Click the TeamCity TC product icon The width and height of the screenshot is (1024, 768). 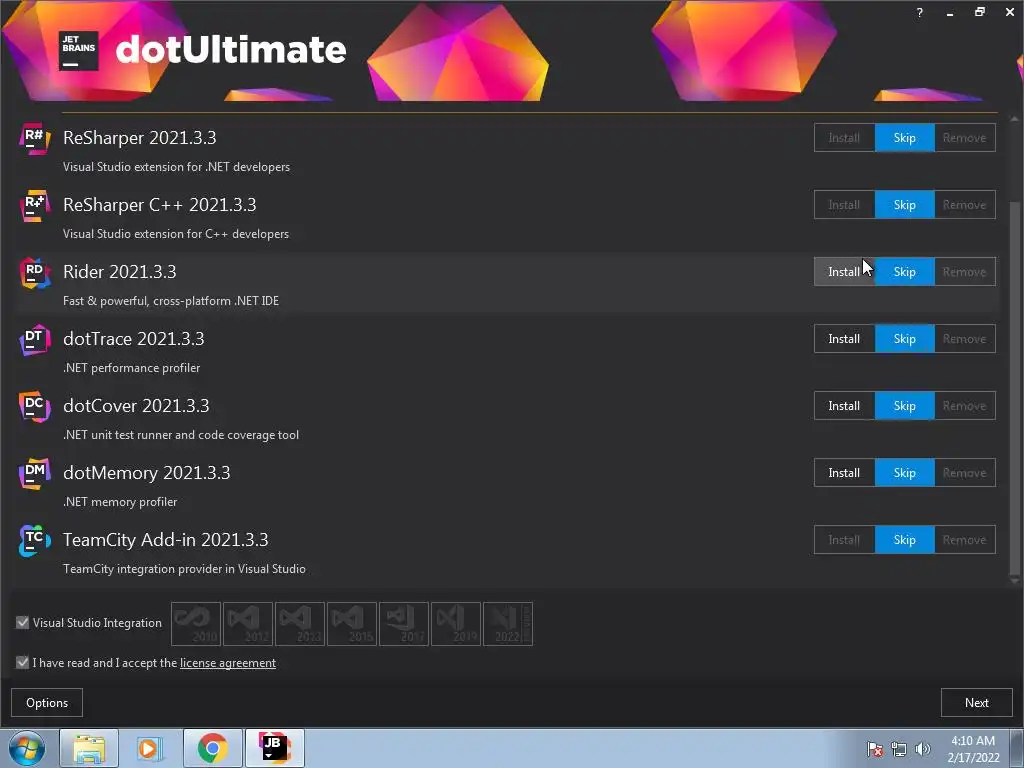tap(35, 541)
